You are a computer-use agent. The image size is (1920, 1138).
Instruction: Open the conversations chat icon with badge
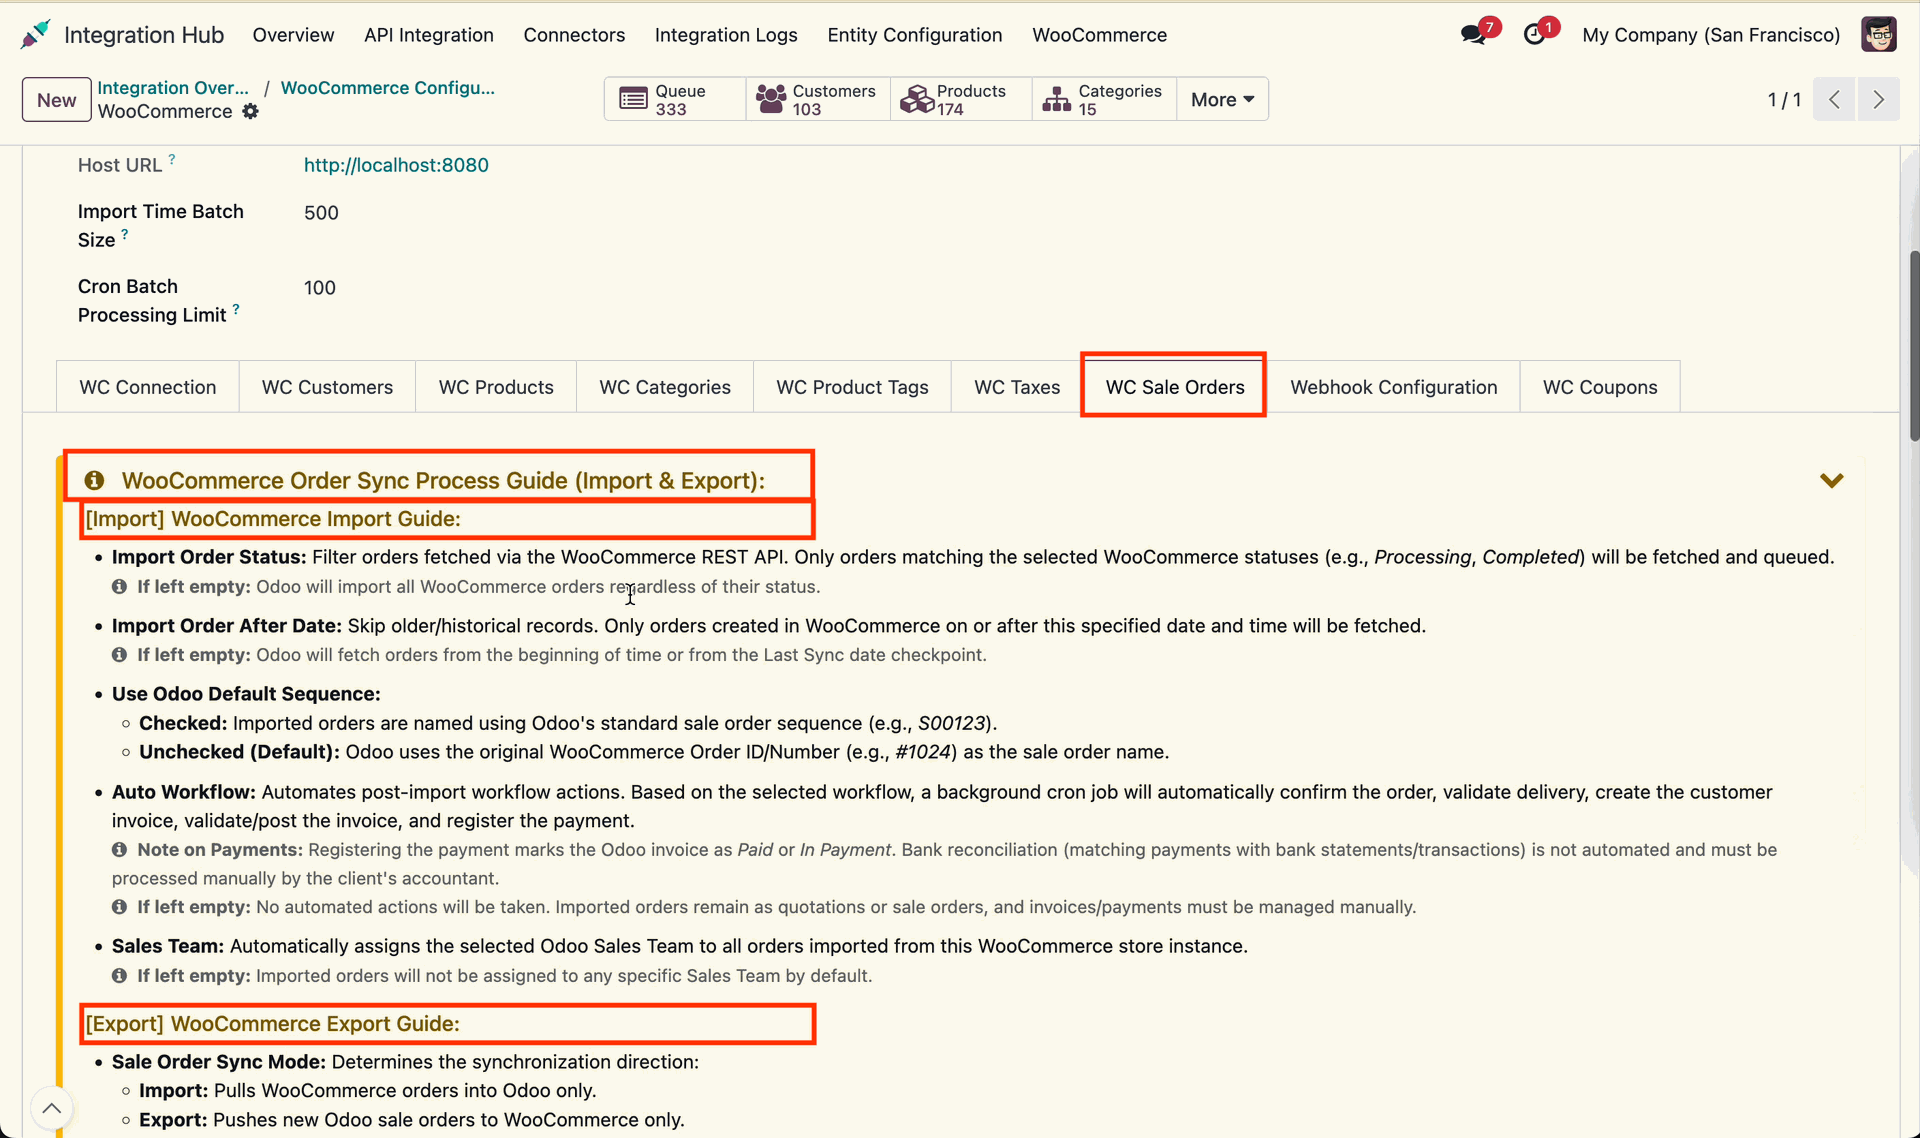click(1474, 35)
